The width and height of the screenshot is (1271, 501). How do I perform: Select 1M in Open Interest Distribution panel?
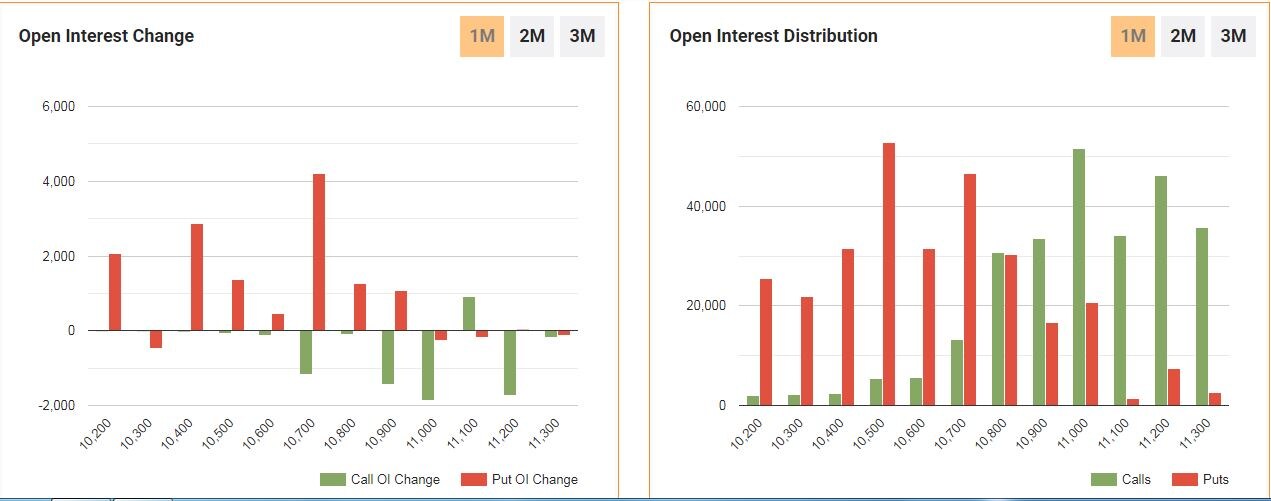pos(1133,37)
